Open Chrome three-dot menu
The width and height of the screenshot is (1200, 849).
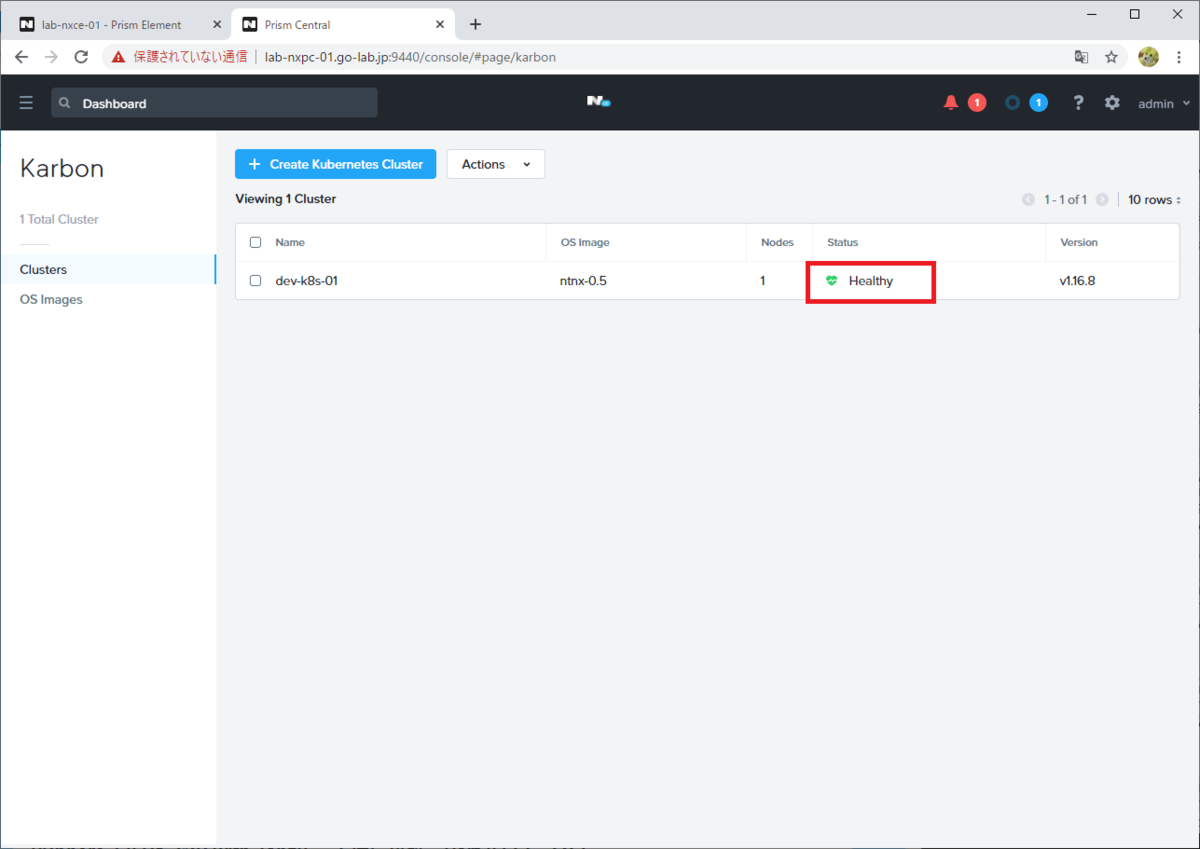[1181, 57]
